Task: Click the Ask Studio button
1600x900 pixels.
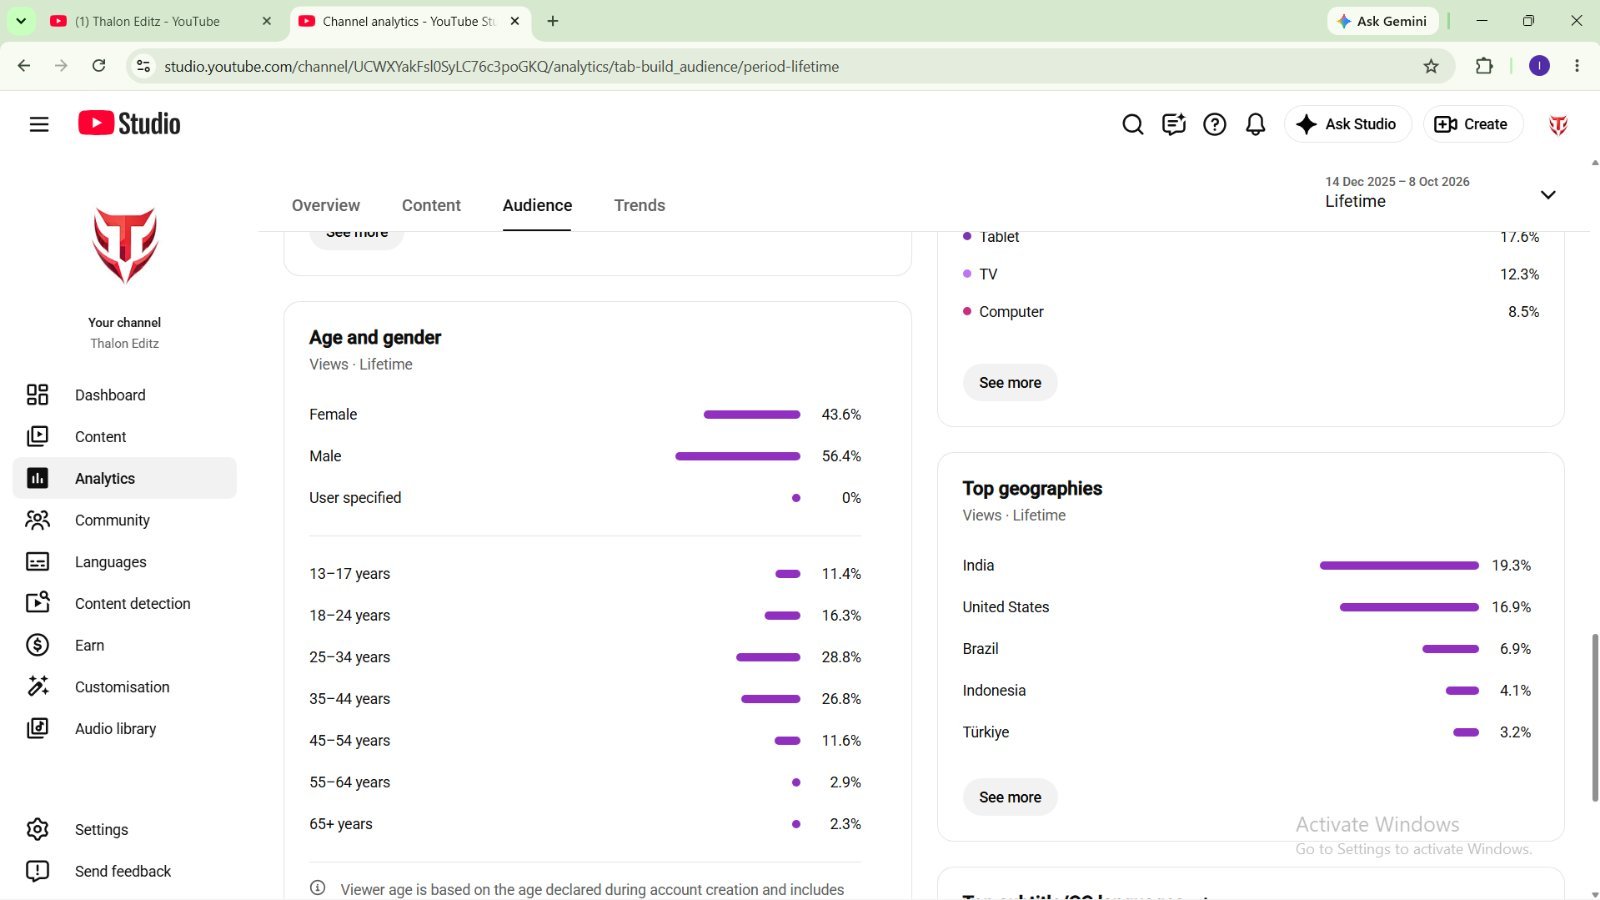Action: (1347, 124)
